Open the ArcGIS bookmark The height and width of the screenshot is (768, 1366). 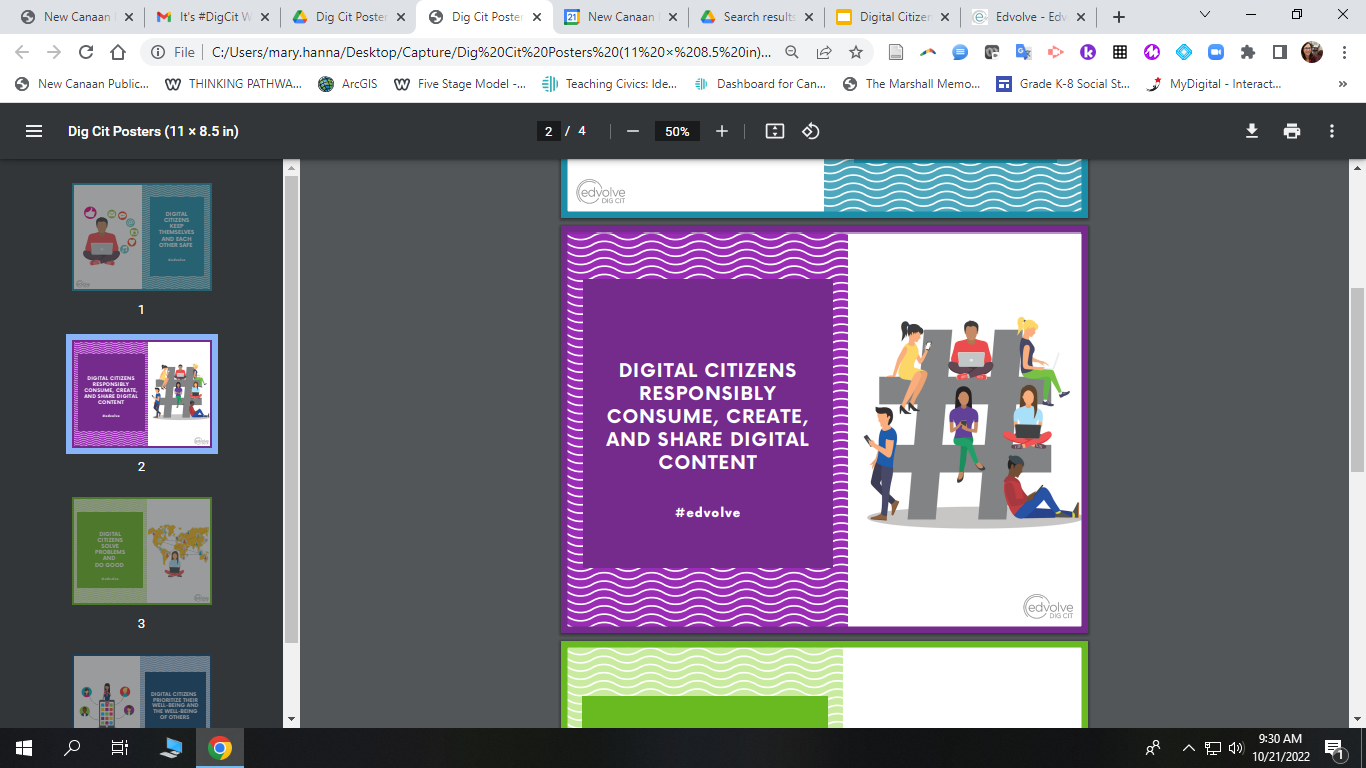tap(348, 84)
